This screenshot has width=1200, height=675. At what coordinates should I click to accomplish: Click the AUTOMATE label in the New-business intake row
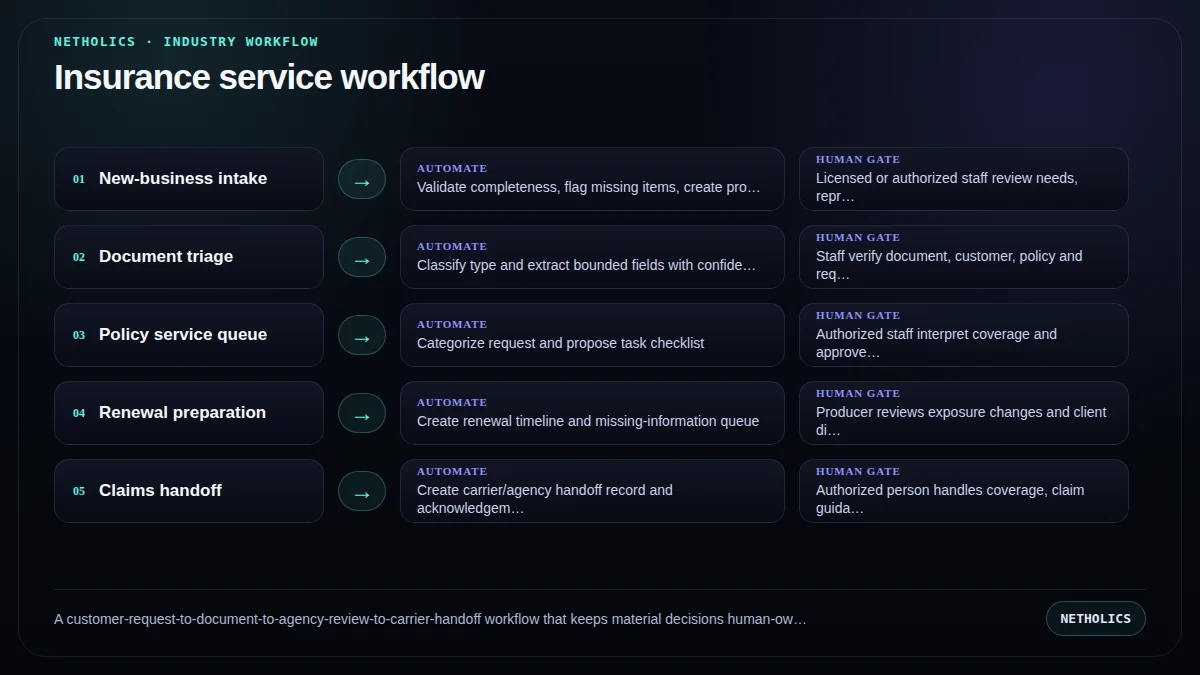pos(452,168)
